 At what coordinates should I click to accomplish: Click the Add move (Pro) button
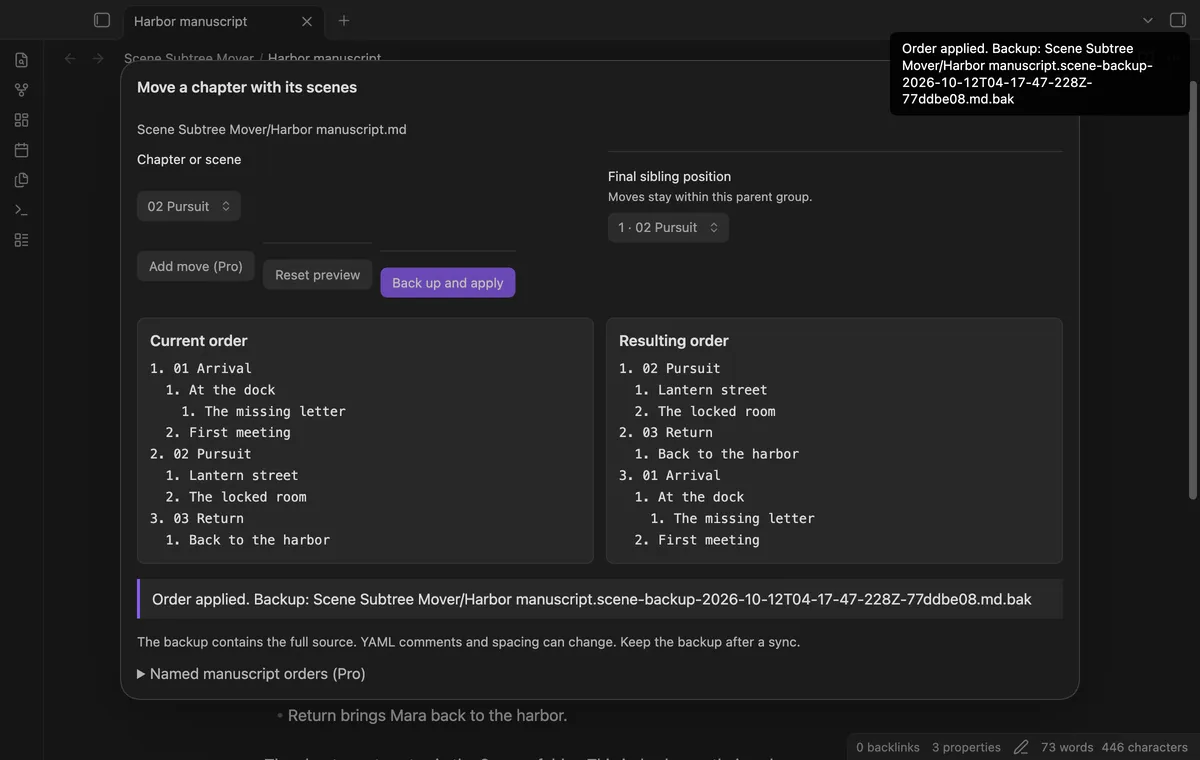tap(196, 266)
